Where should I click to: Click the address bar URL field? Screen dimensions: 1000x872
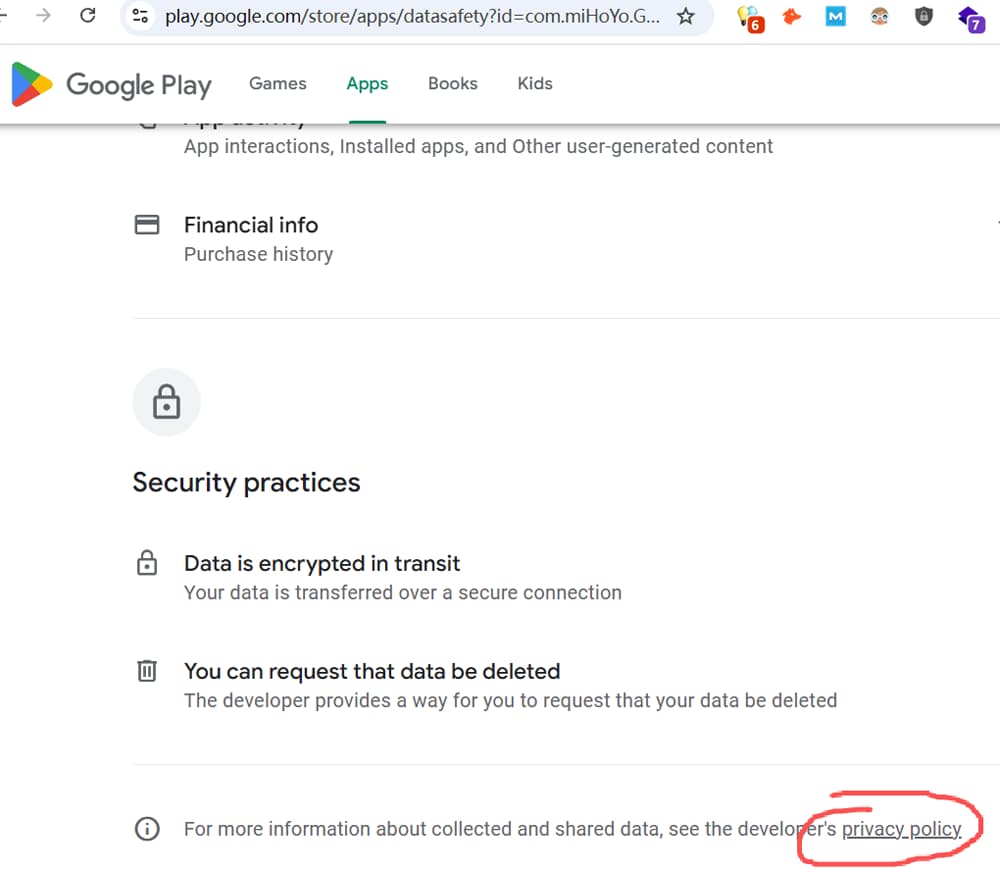pos(412,16)
